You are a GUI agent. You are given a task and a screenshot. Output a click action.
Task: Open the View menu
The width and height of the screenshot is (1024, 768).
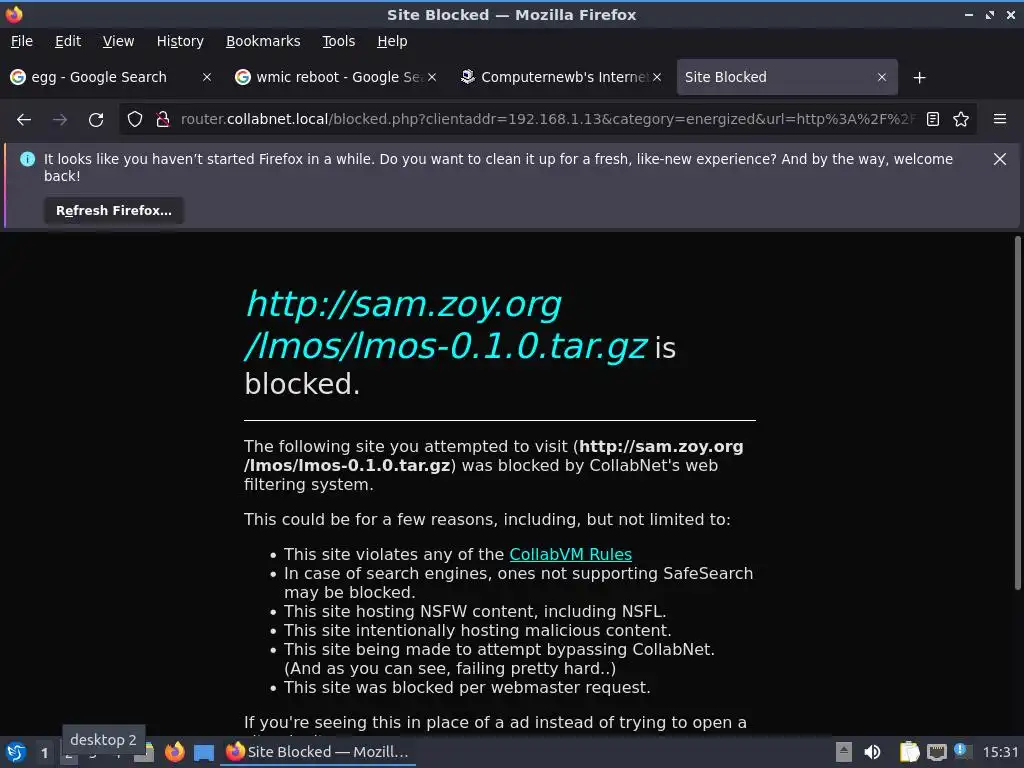118,41
